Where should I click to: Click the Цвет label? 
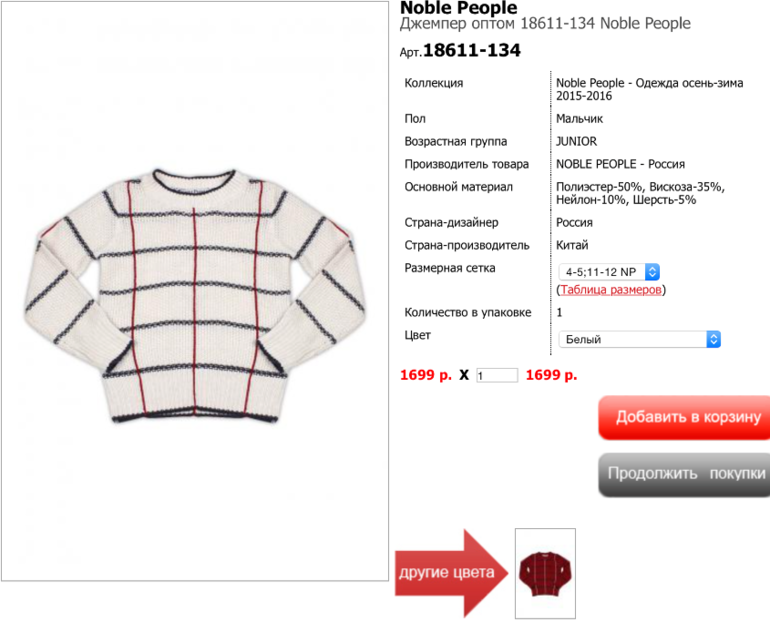click(417, 335)
